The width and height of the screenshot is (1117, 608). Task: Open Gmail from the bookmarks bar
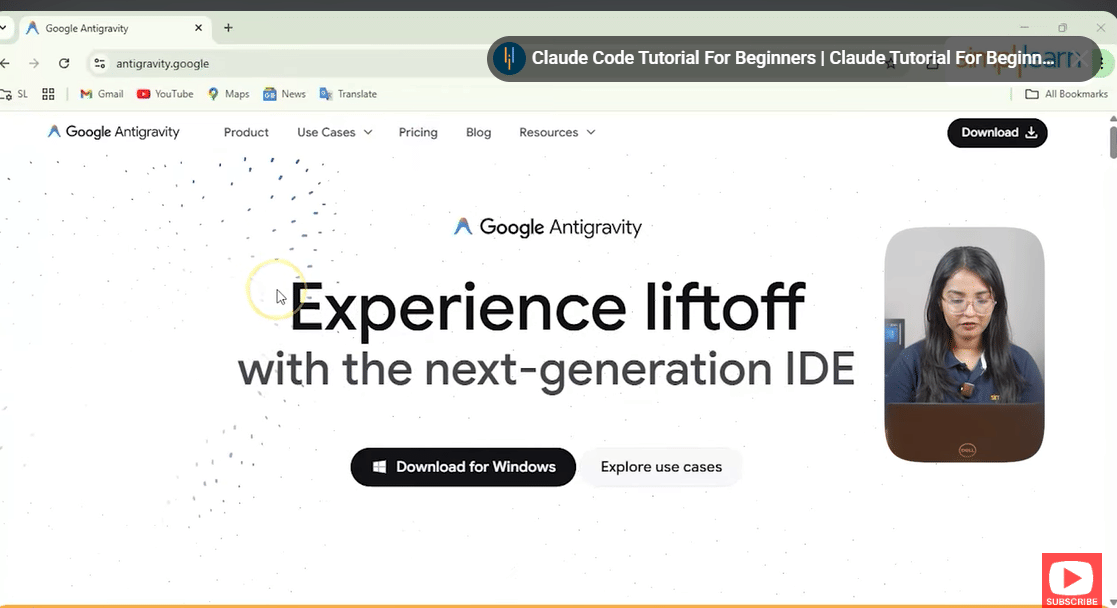[x=101, y=93]
